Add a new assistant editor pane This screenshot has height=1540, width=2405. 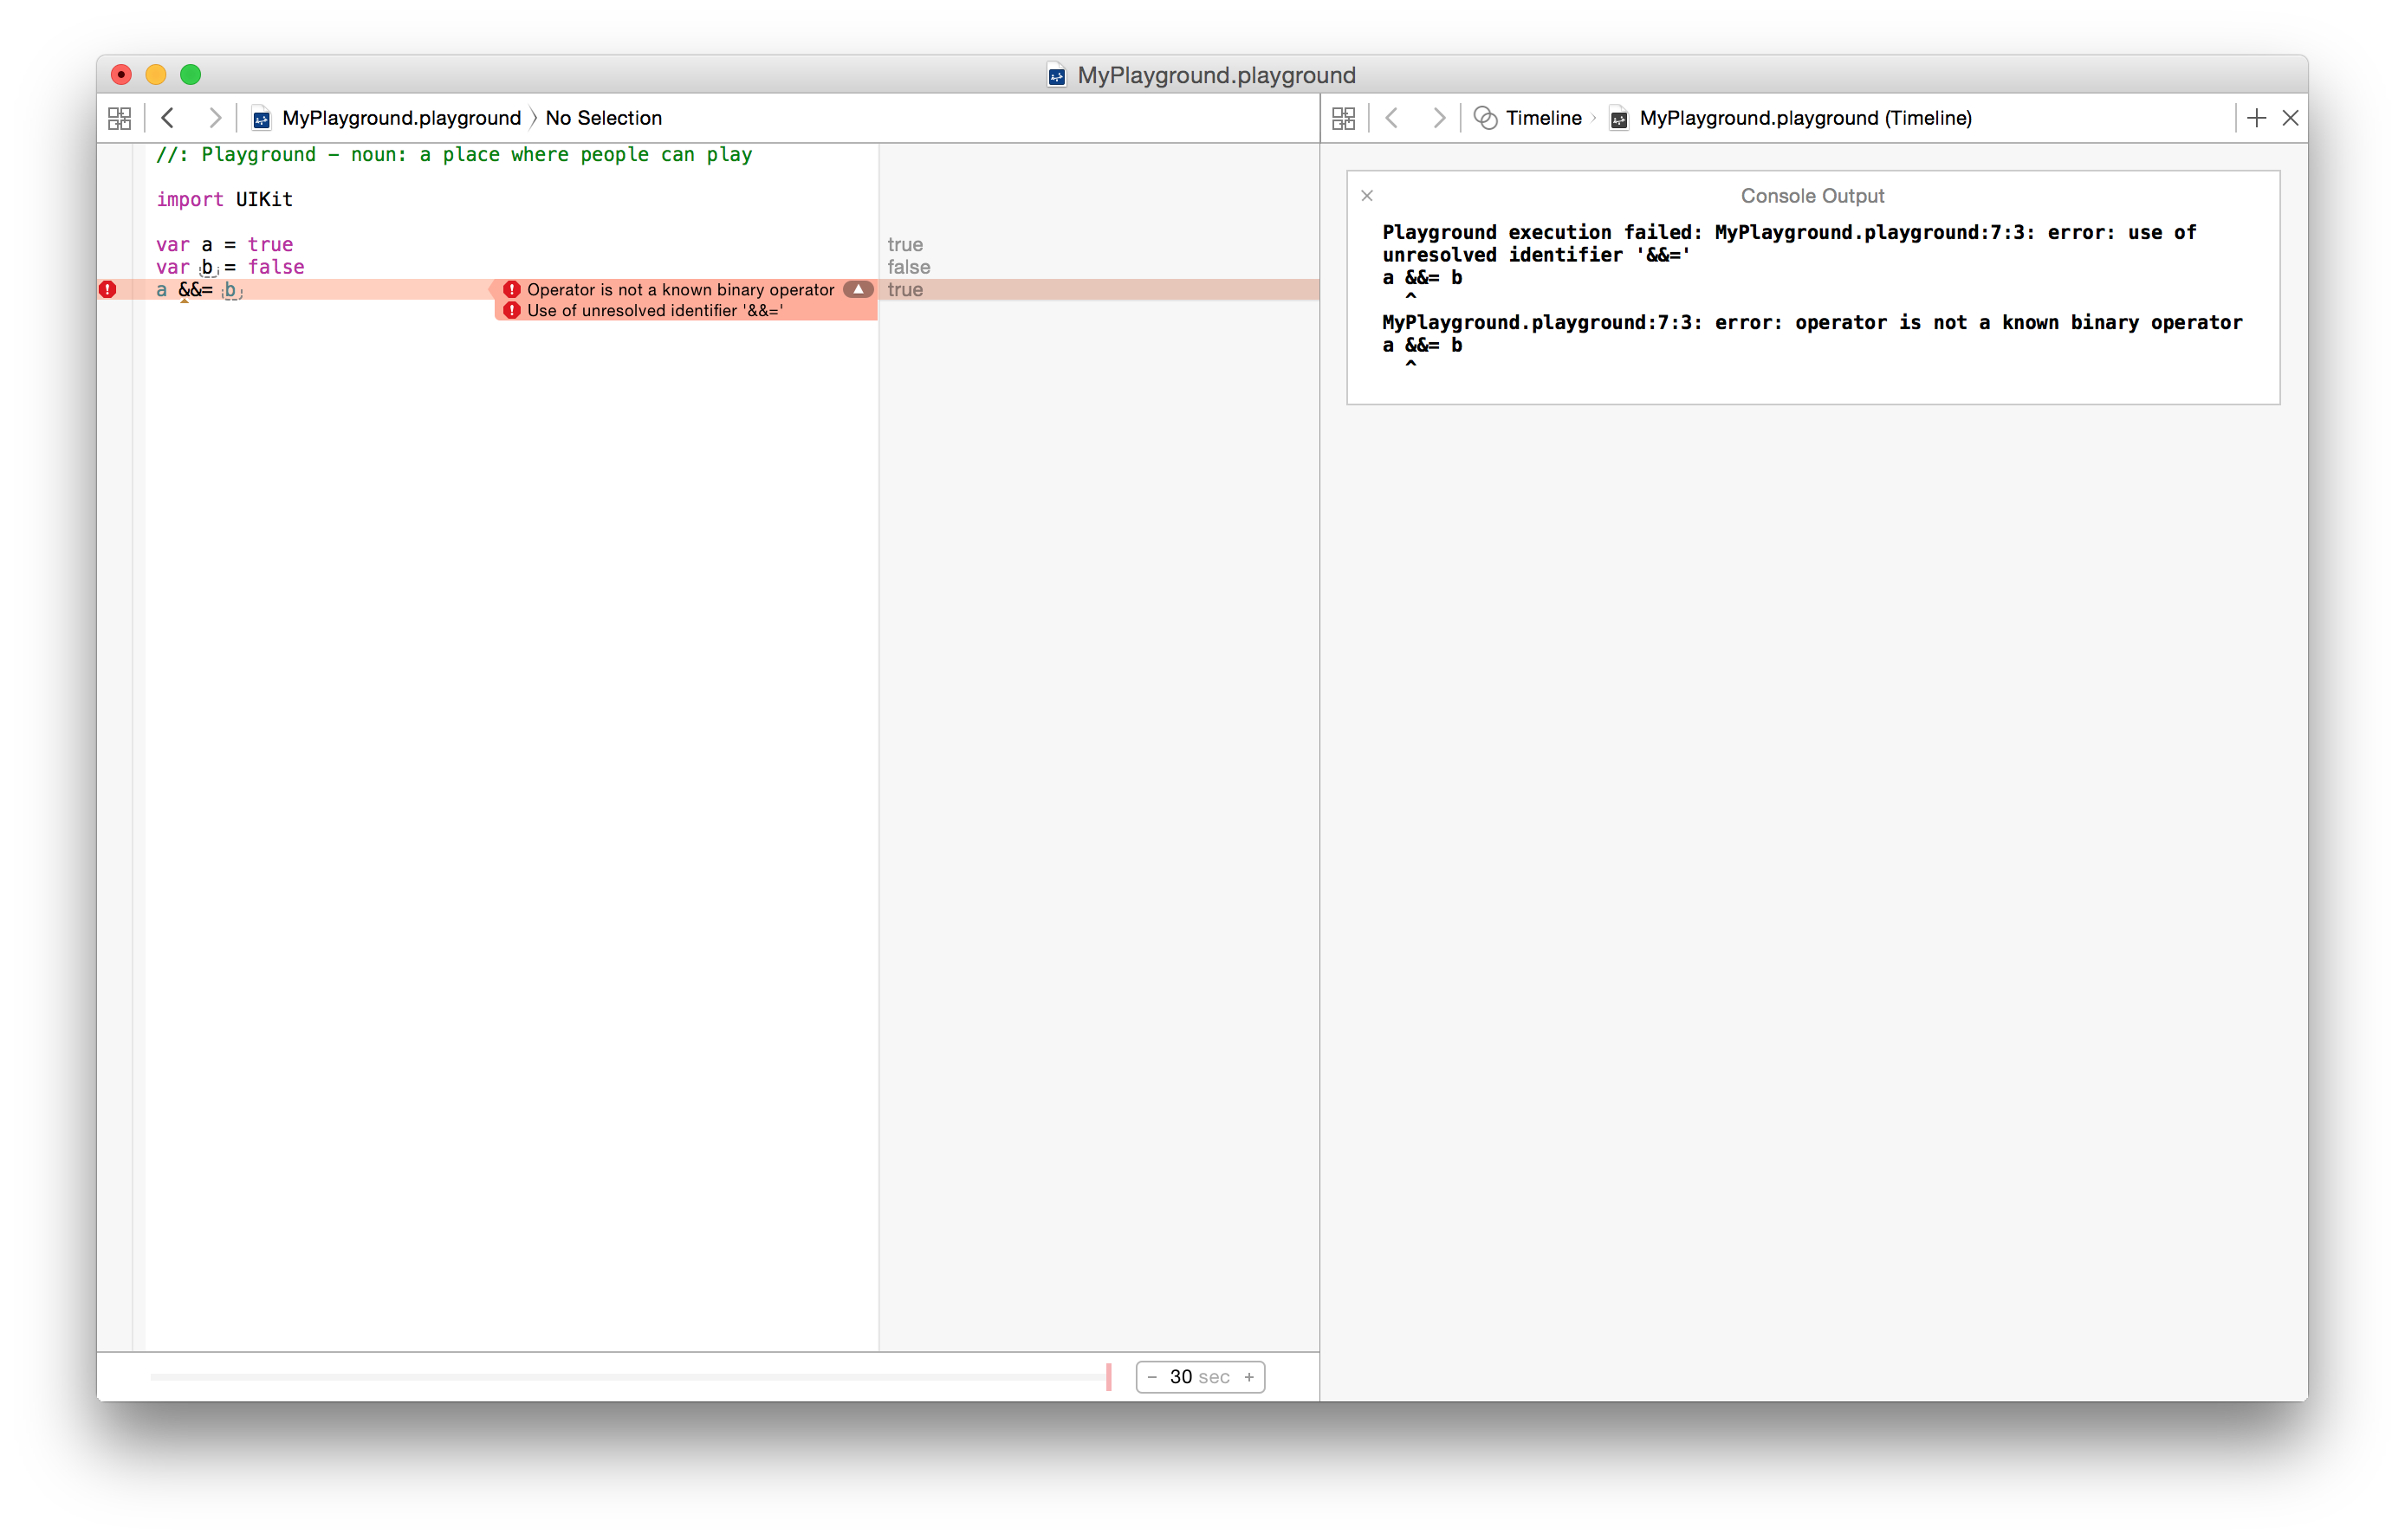[x=2256, y=118]
